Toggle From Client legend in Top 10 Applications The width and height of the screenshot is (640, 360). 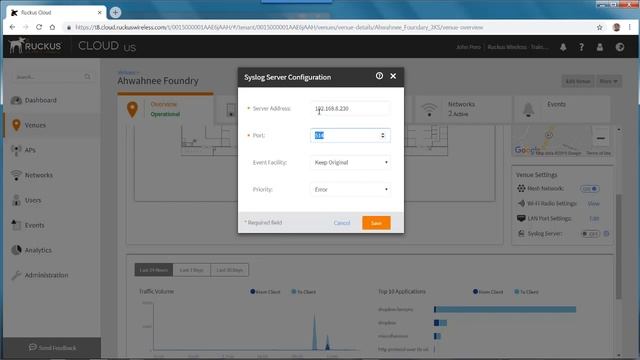click(x=488, y=292)
